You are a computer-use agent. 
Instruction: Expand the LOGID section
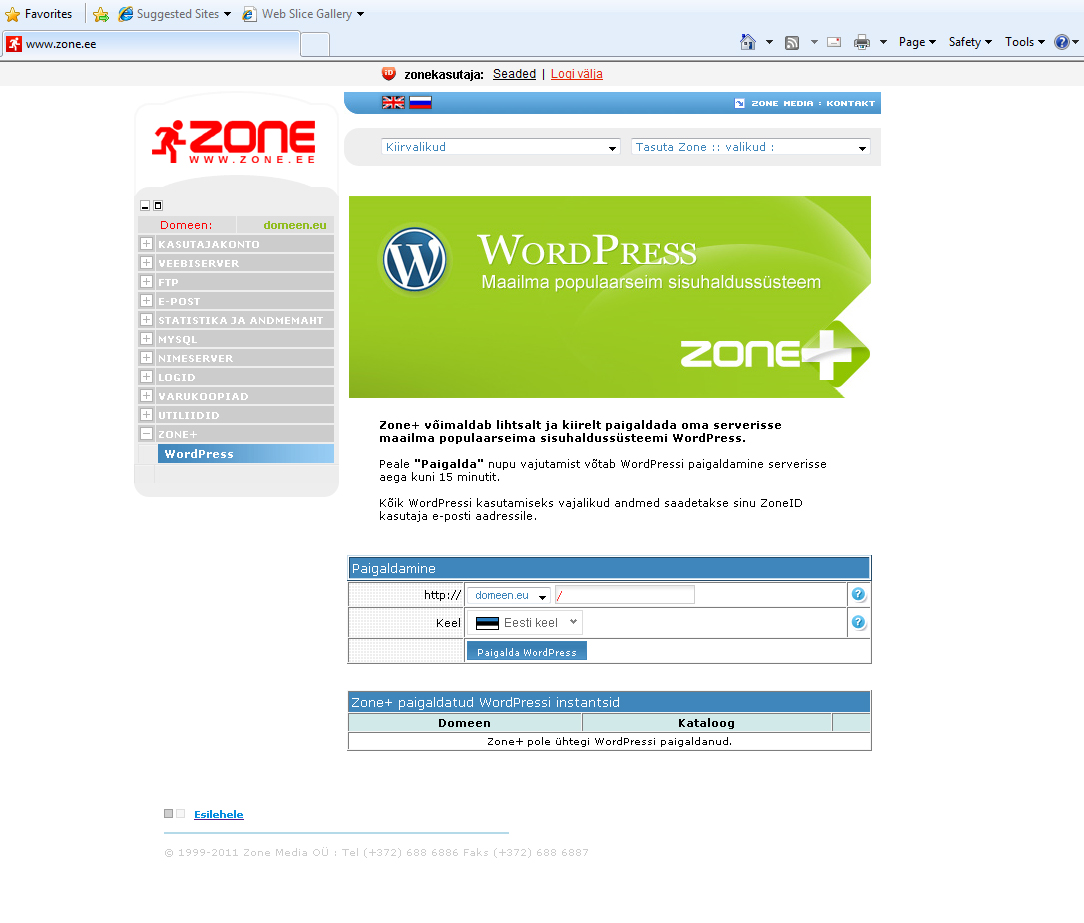[x=147, y=377]
